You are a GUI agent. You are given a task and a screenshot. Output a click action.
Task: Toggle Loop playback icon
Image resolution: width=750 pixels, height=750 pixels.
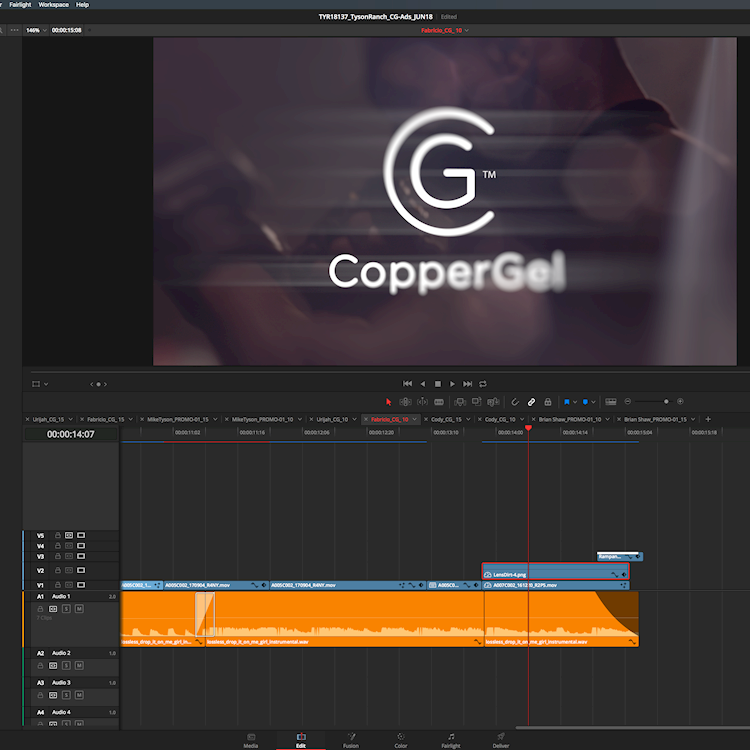pyautogui.click(x=483, y=384)
